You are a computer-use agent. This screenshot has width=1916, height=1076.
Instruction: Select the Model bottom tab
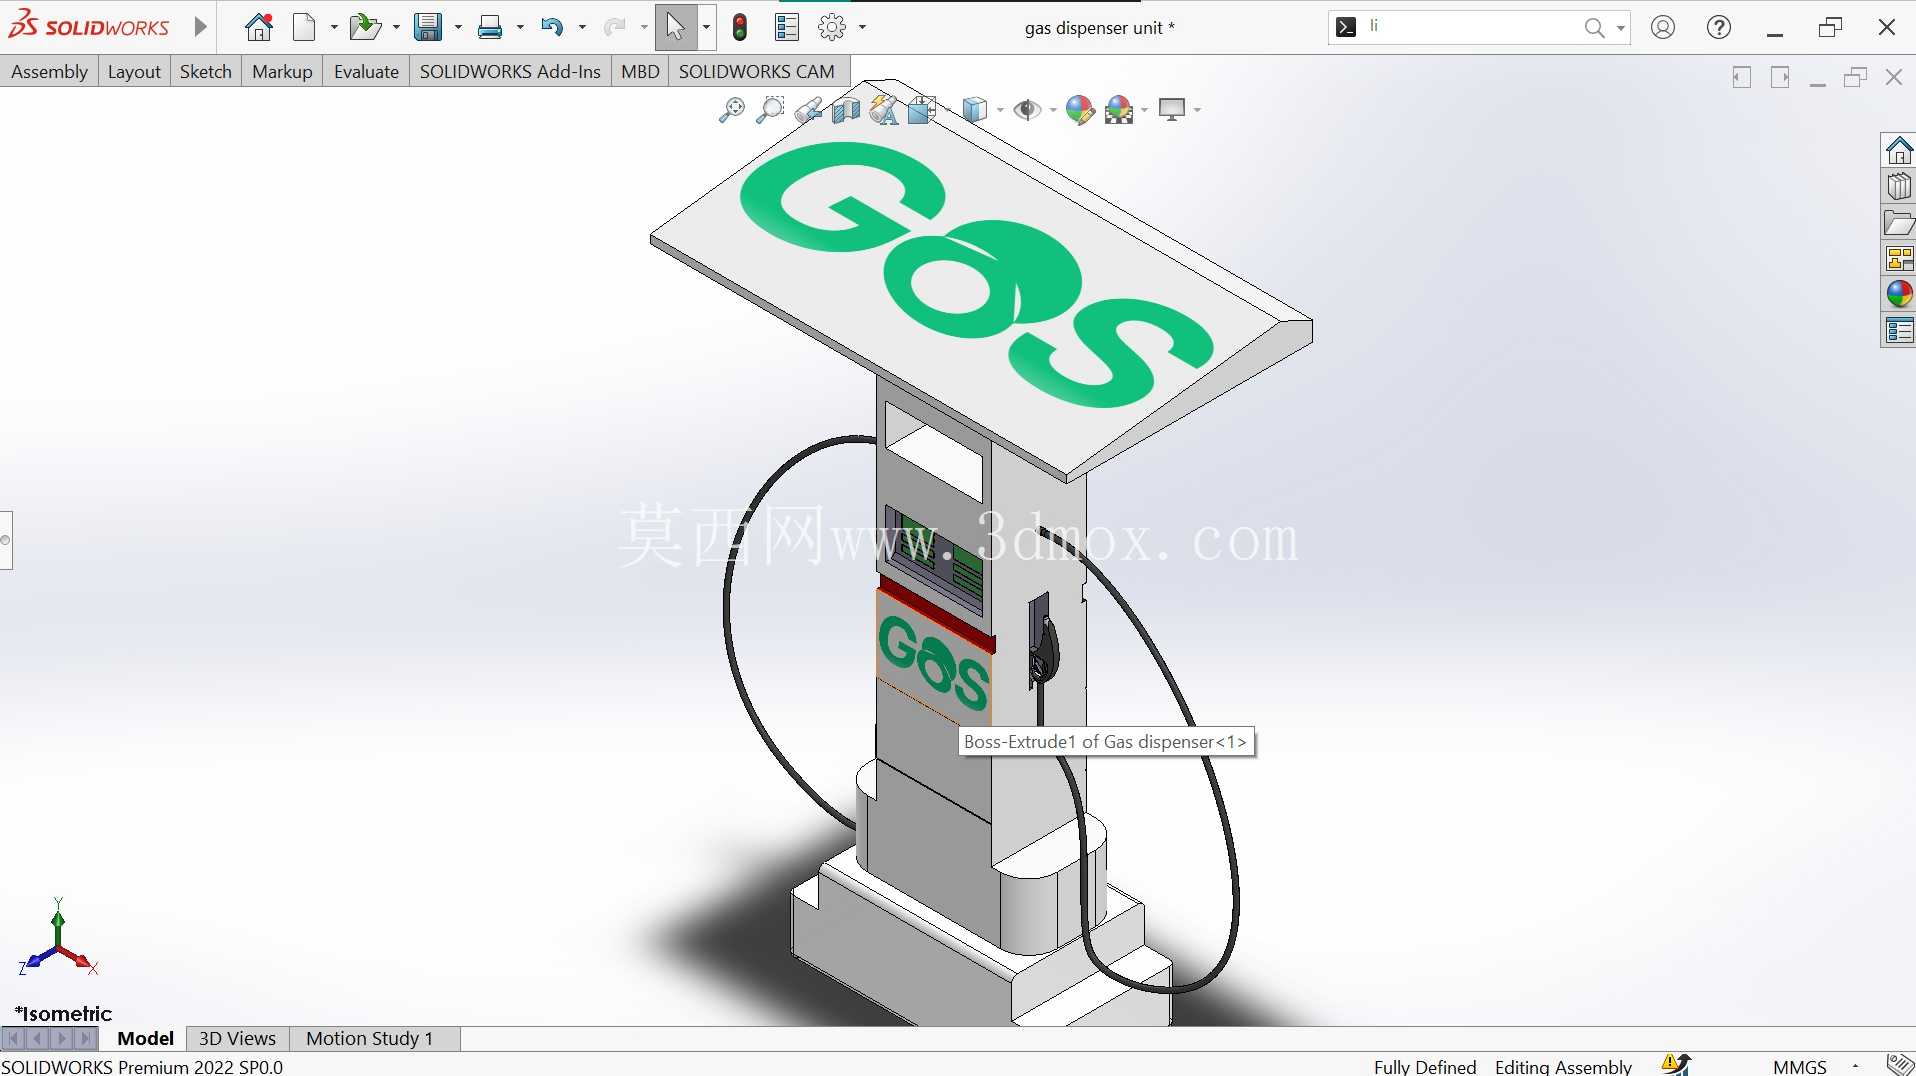click(145, 1038)
